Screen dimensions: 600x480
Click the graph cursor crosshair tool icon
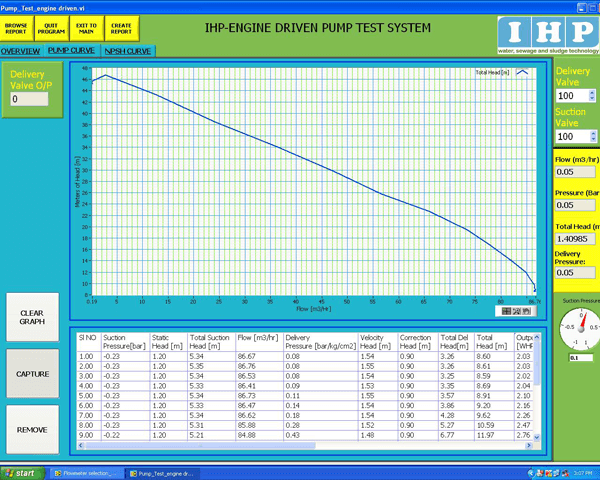[508, 312]
